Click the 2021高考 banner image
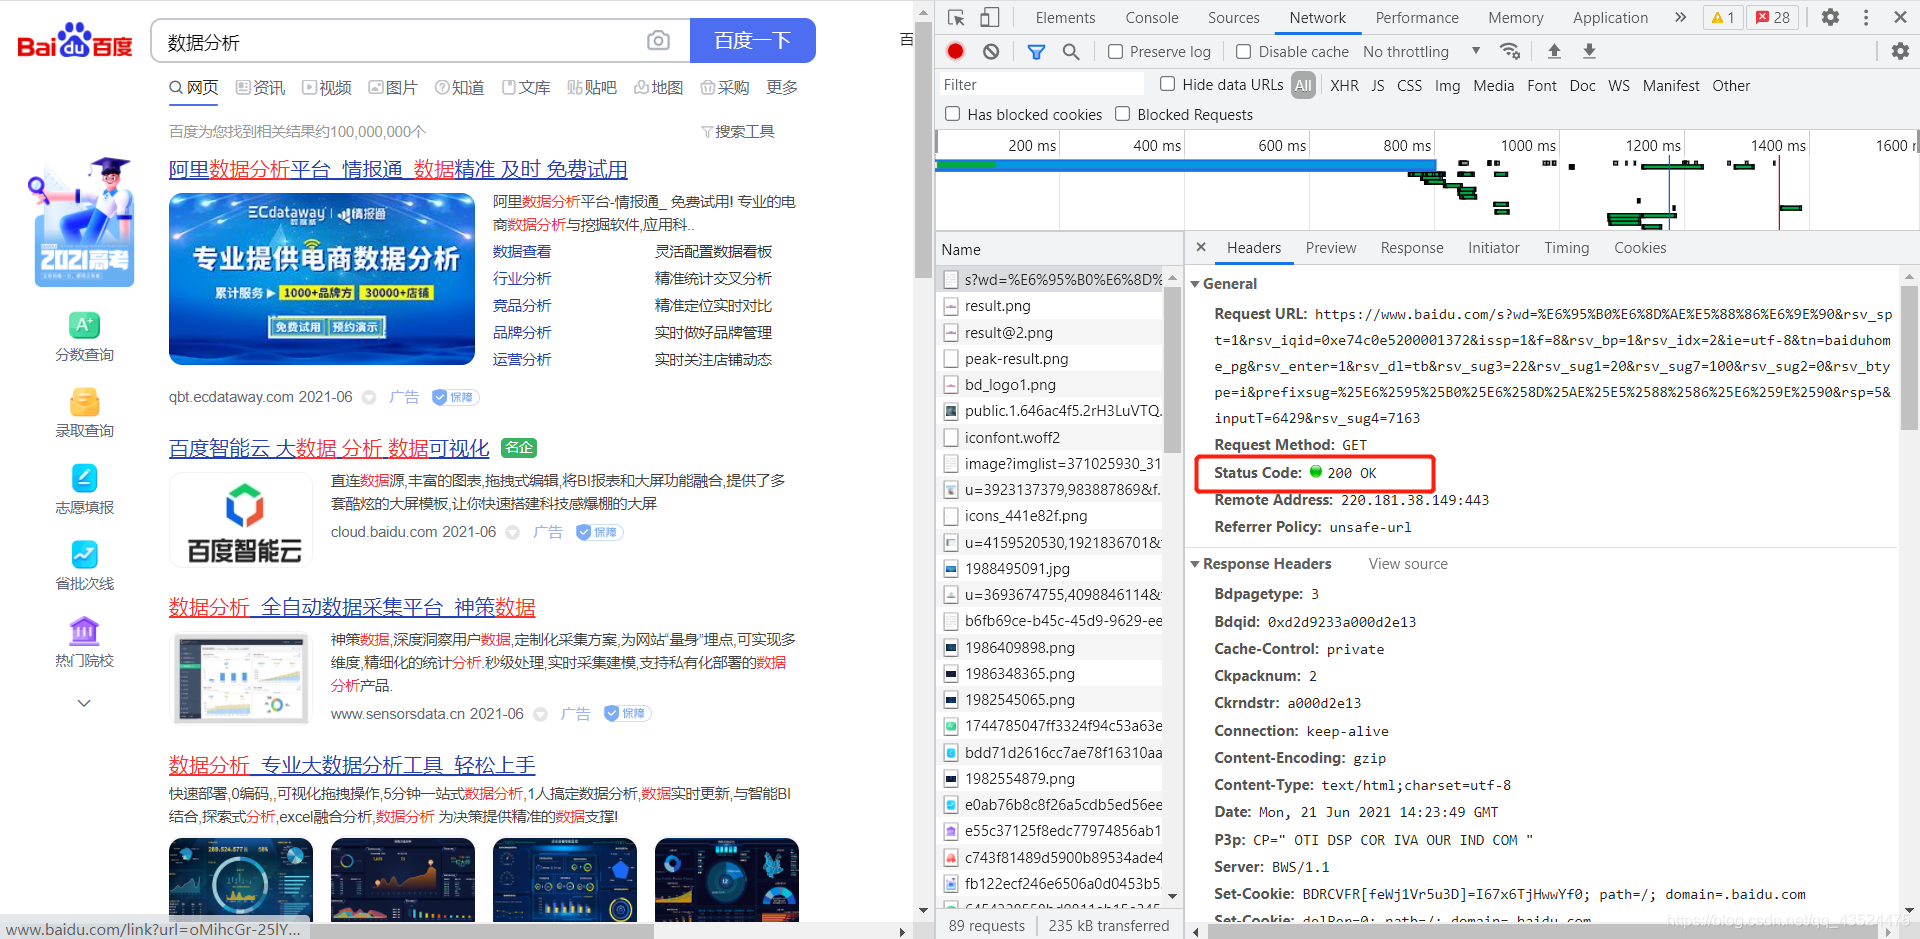This screenshot has height=939, width=1920. 84,222
